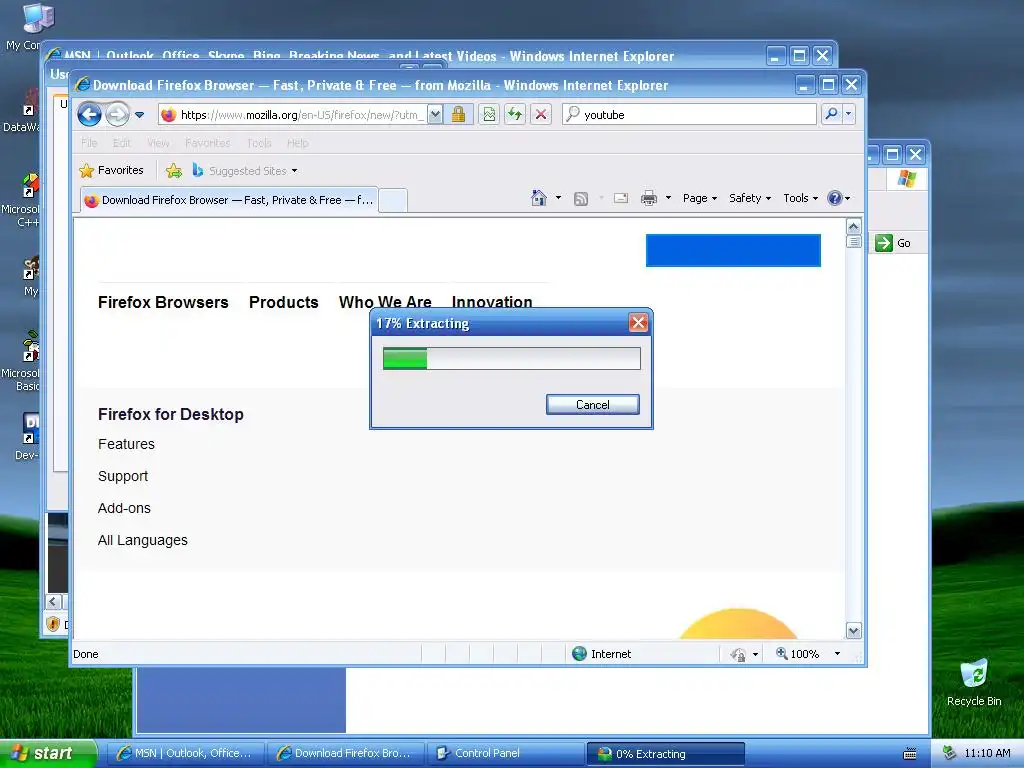Click the security lock icon
This screenshot has width=1024, height=768.
458,114
